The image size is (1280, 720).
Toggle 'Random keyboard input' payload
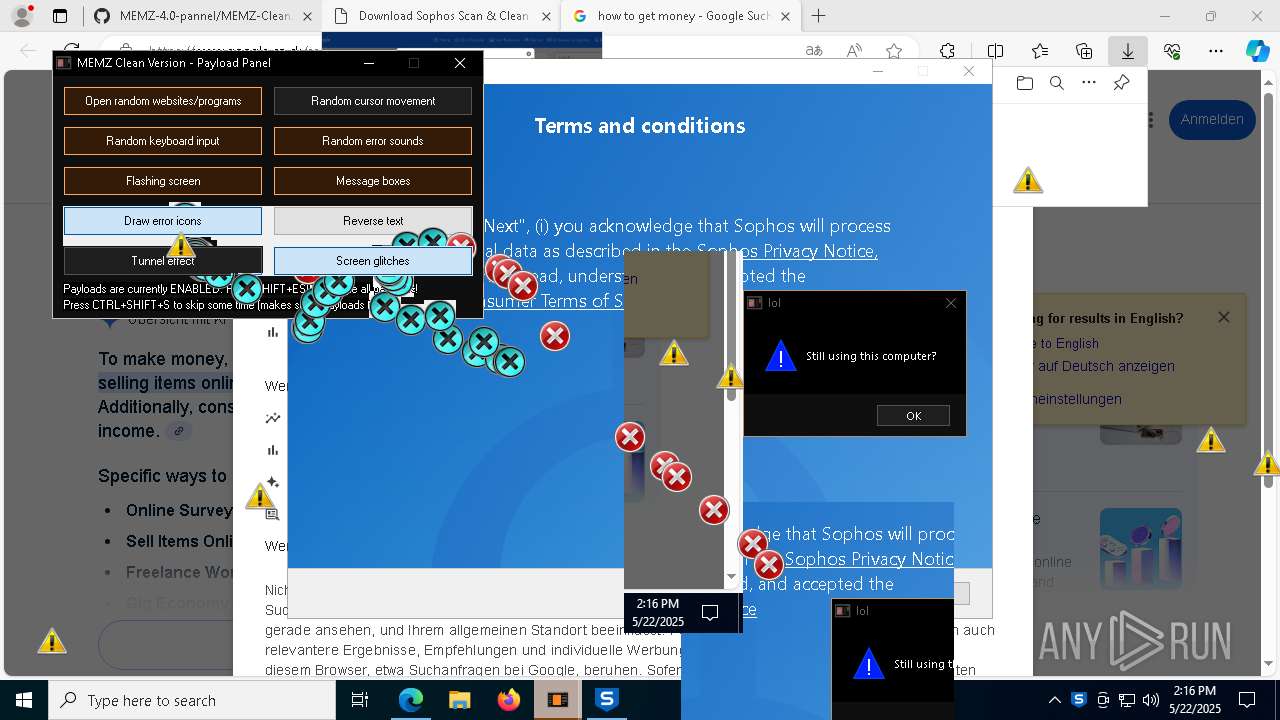pyautogui.click(x=163, y=141)
